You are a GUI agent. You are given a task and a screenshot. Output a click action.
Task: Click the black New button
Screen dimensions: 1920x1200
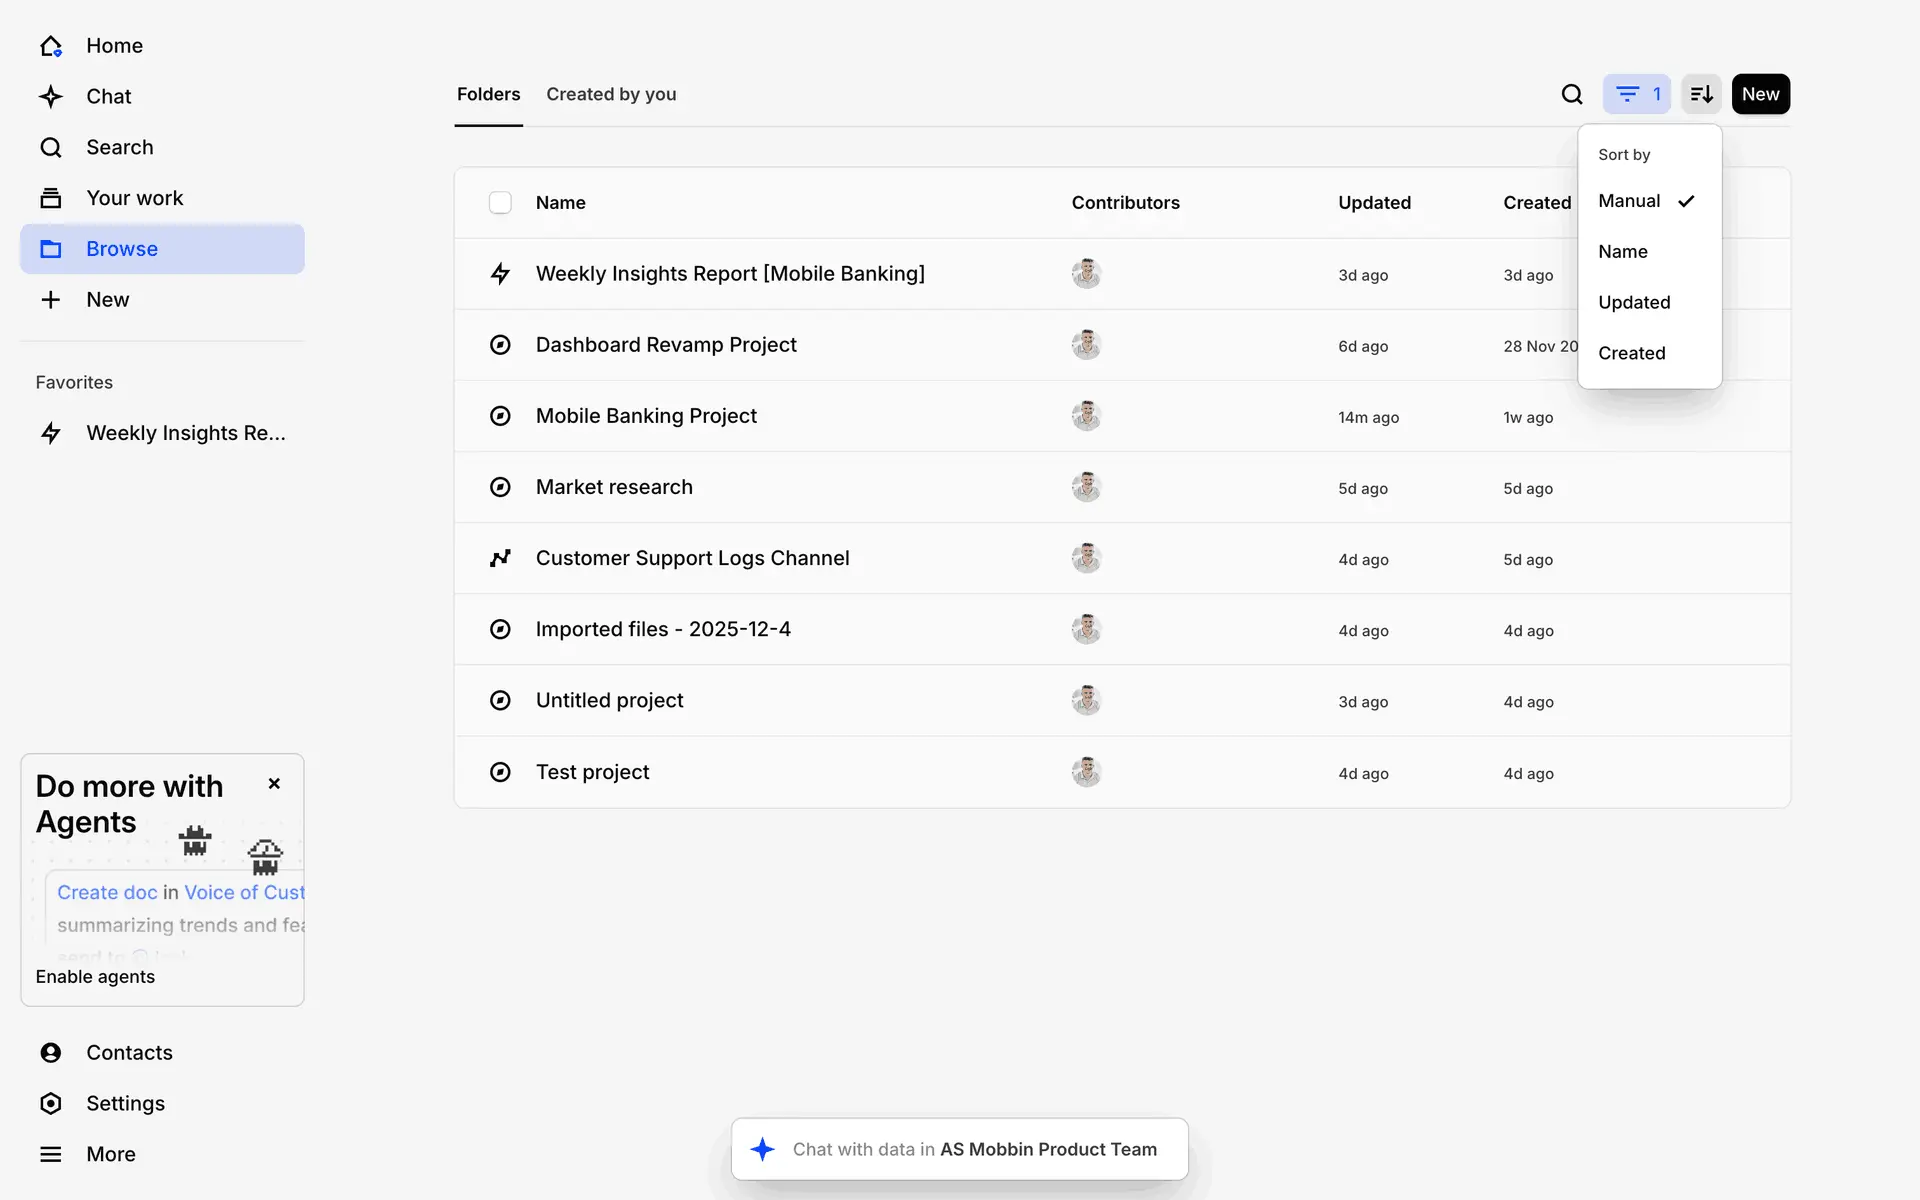pos(1760,94)
